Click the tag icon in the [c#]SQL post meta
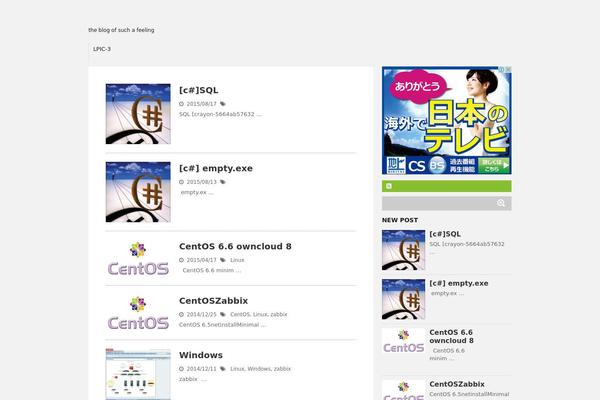 pos(223,104)
